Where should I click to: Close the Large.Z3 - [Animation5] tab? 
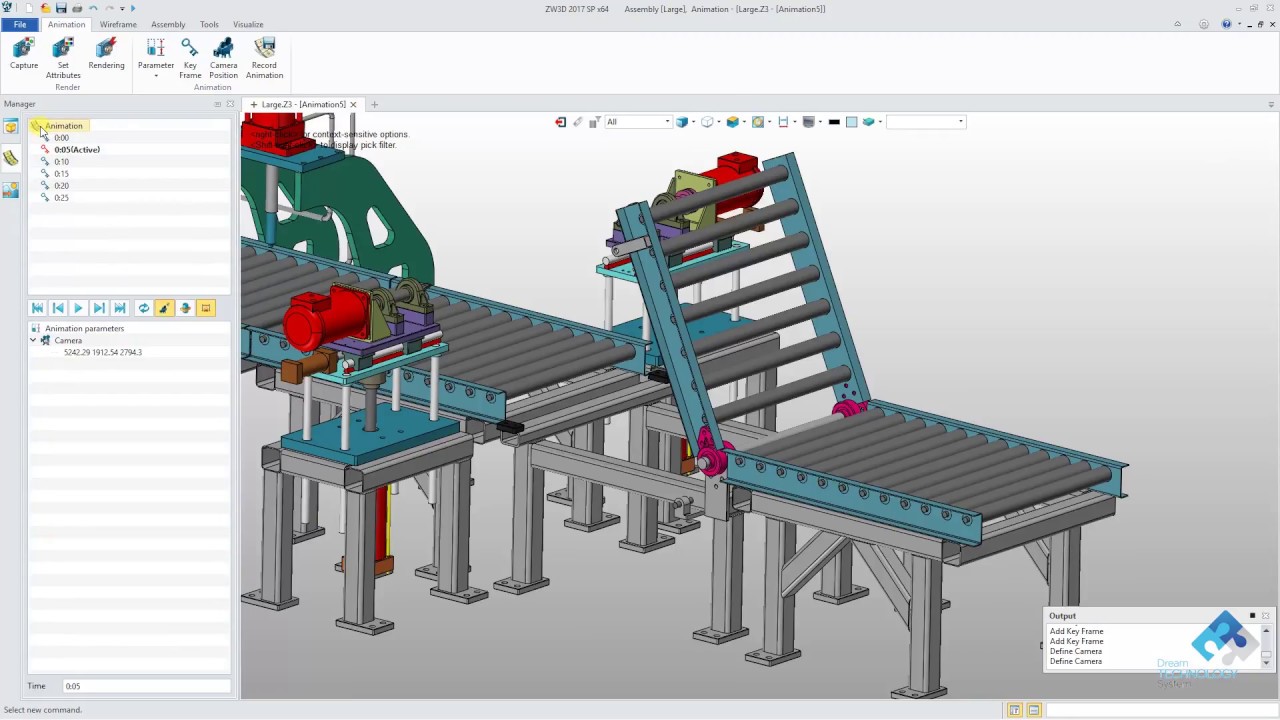pyautogui.click(x=353, y=104)
